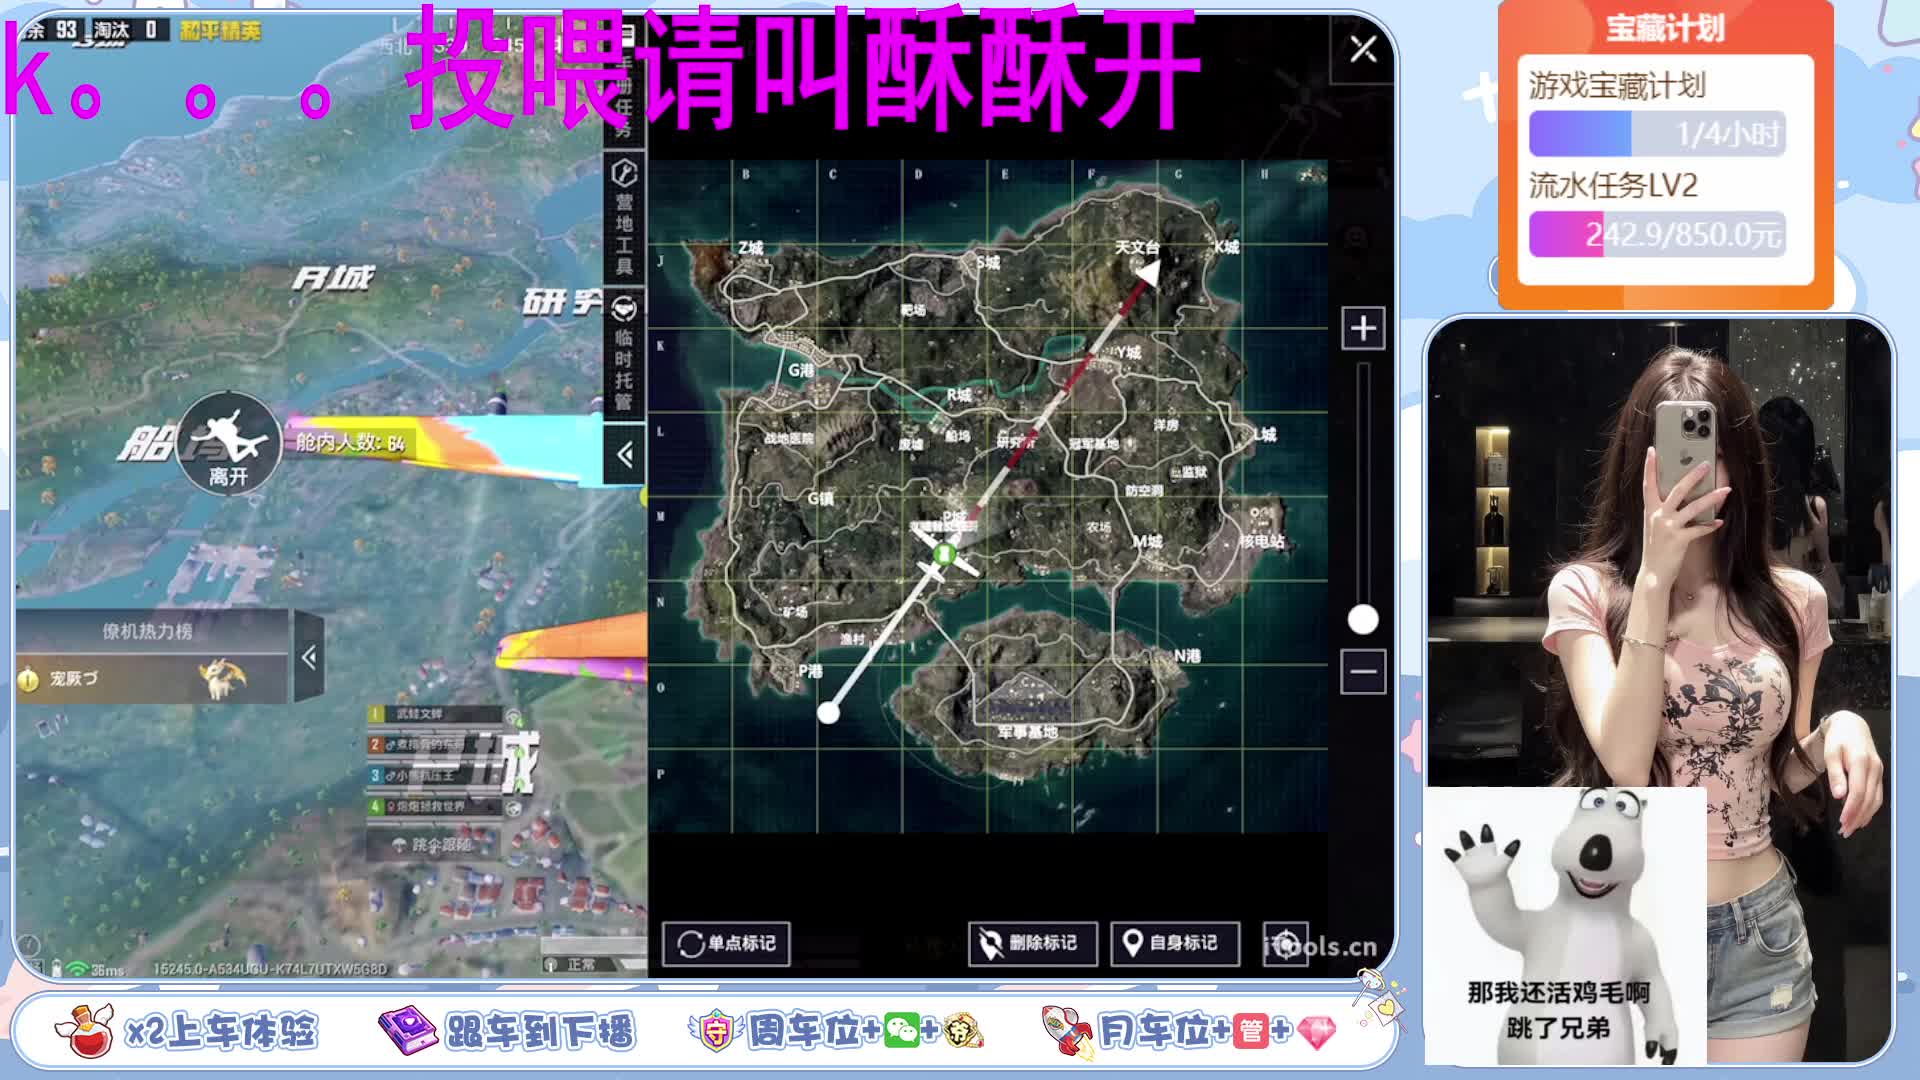This screenshot has height=1080, width=1920.
Task: Open the 营地工具 camp tools tab
Action: [624, 217]
